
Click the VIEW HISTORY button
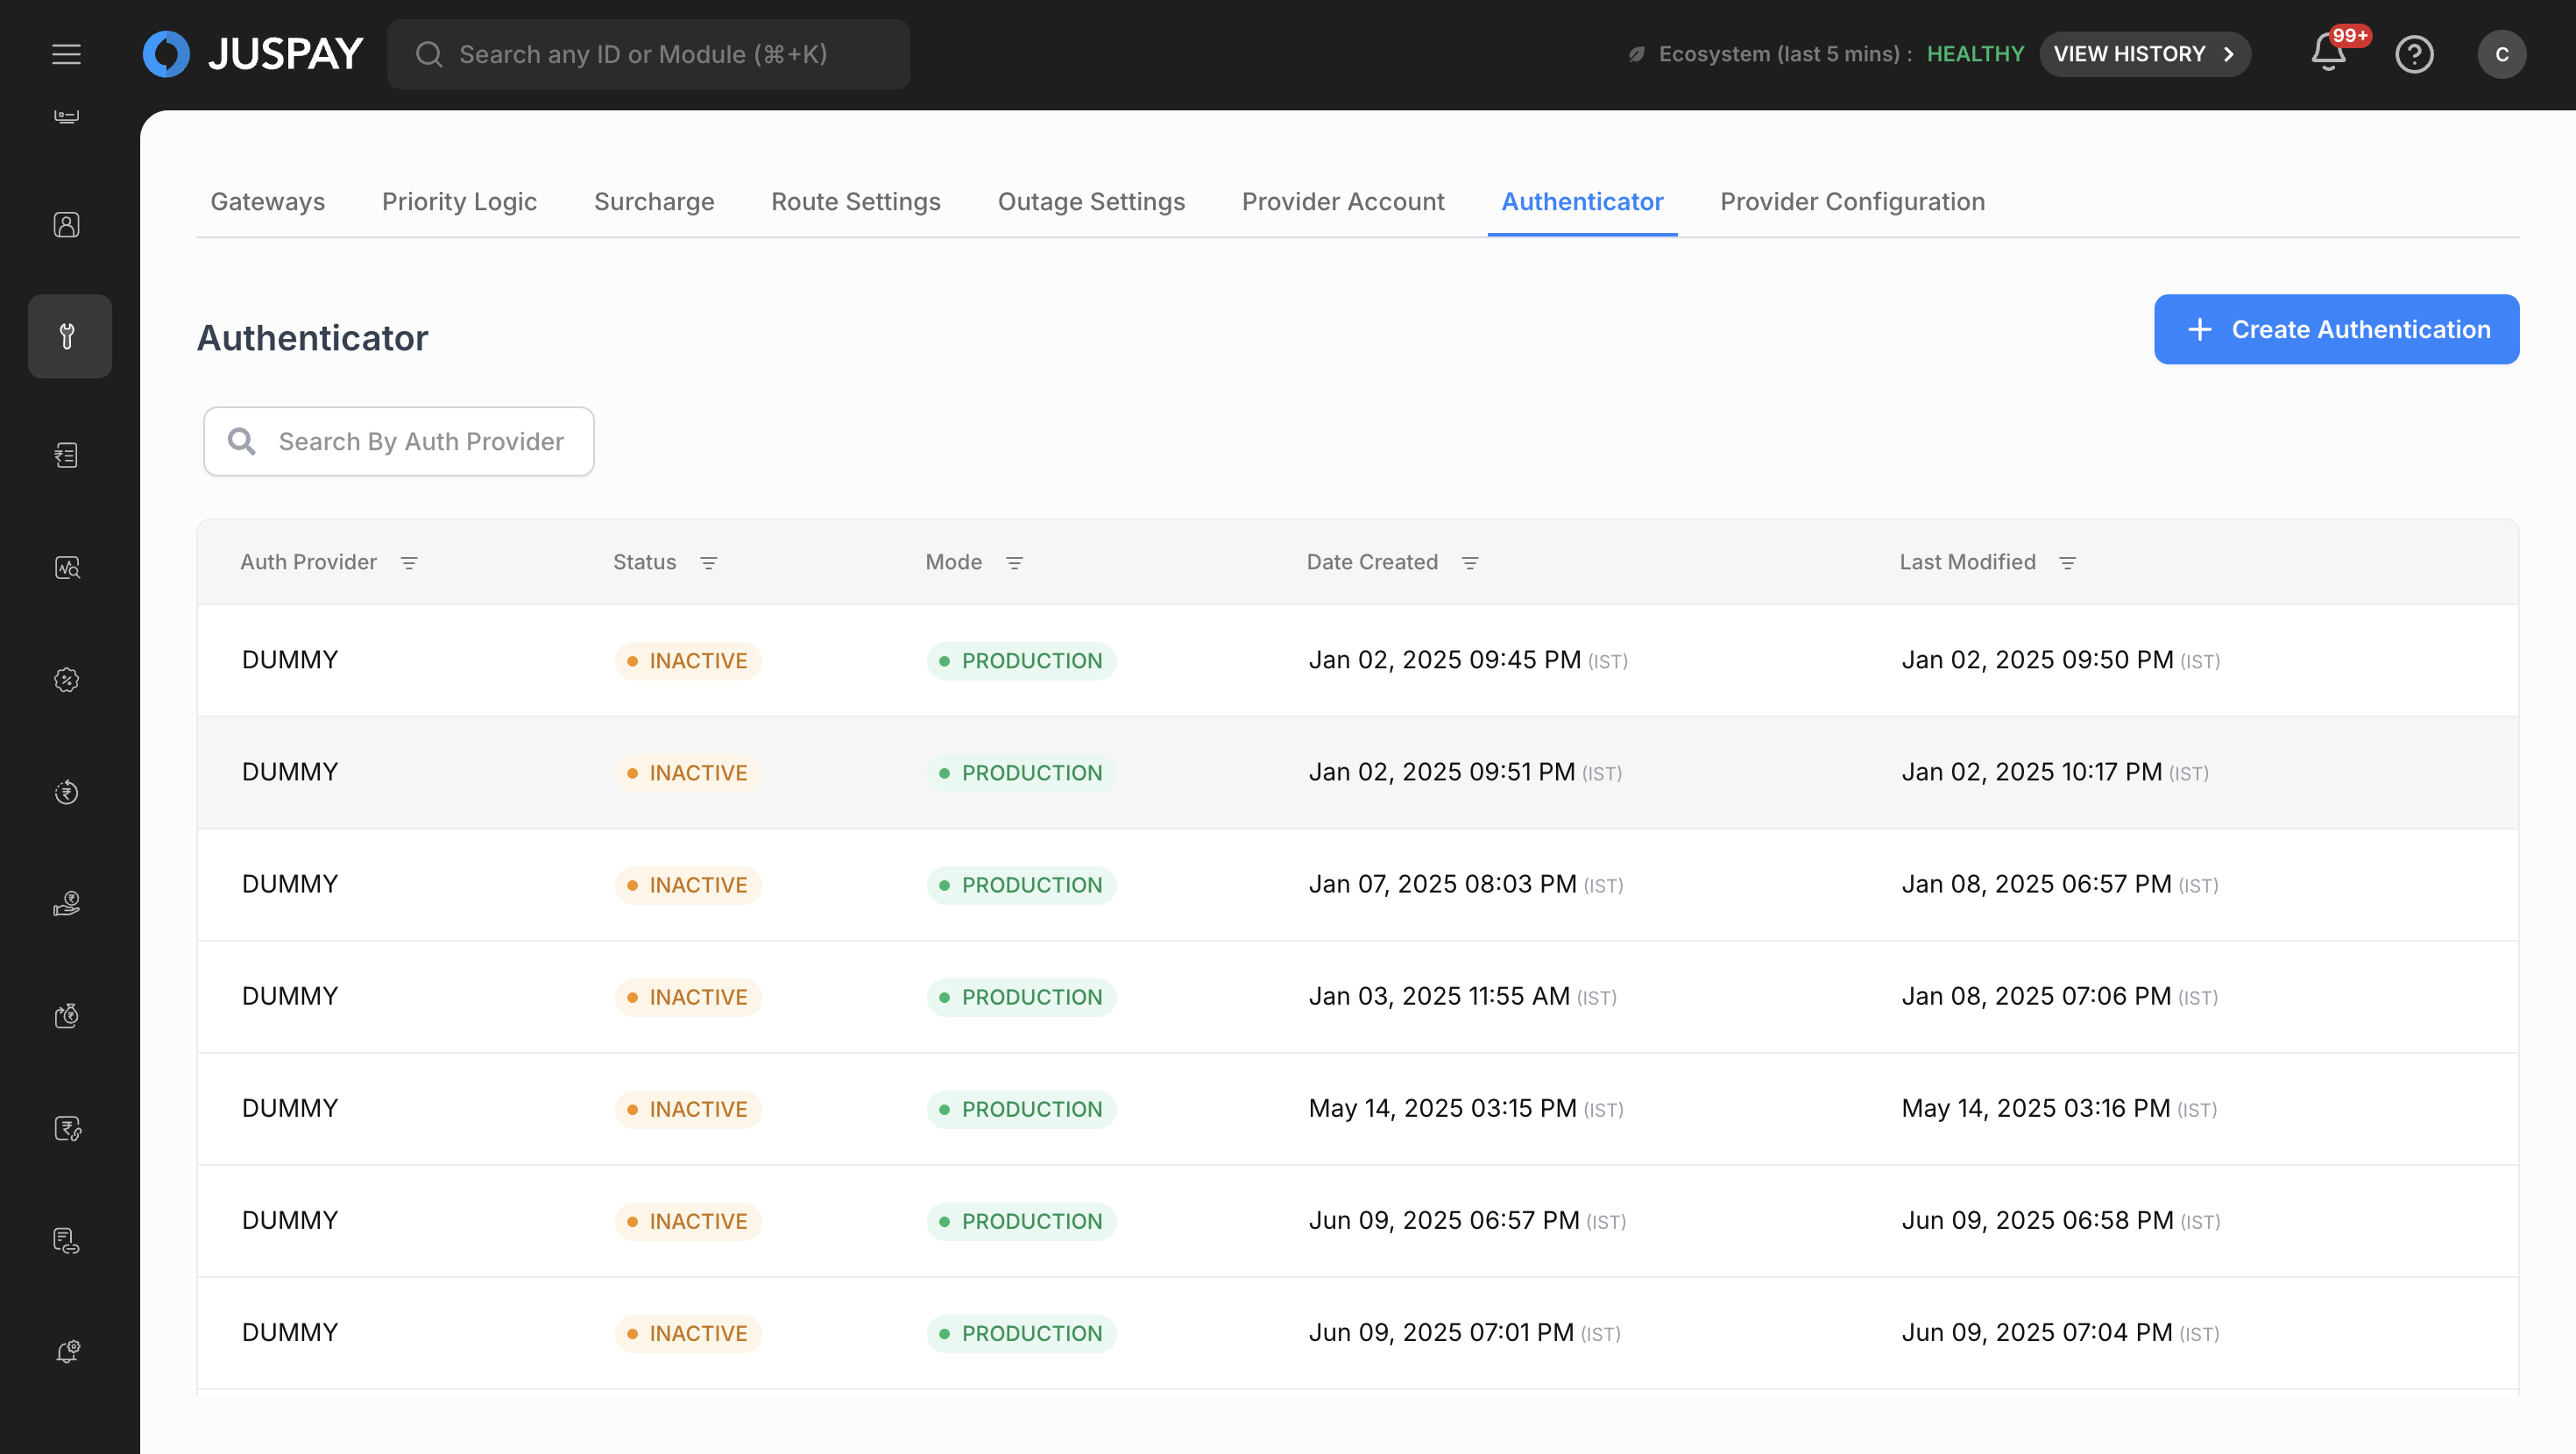pyautogui.click(x=2144, y=54)
